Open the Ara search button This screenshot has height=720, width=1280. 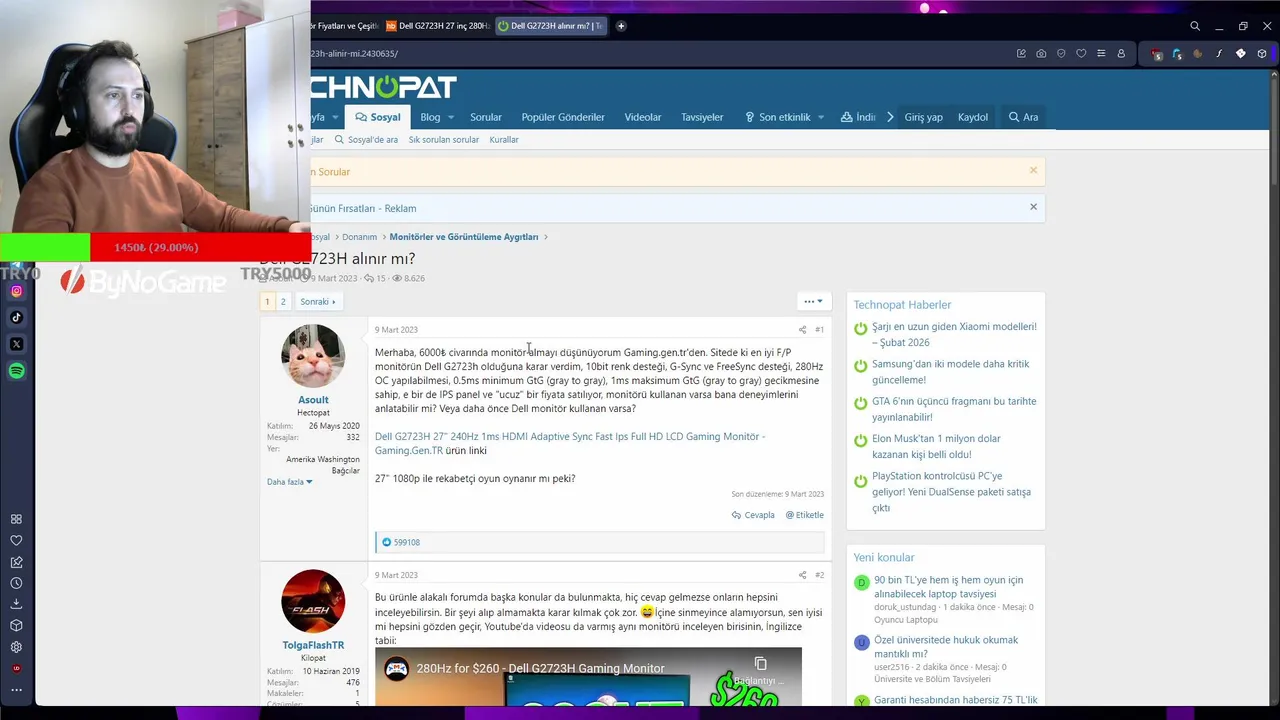tap(1023, 117)
